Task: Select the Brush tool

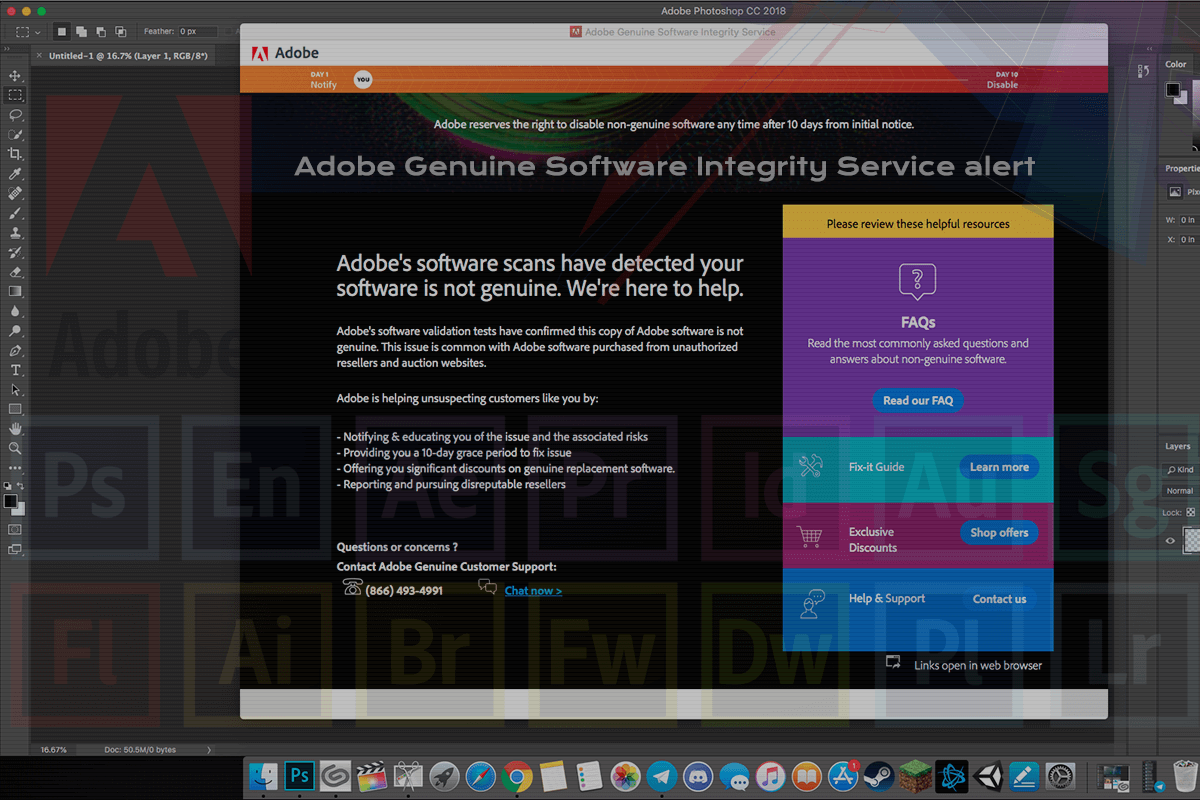Action: pyautogui.click(x=15, y=213)
